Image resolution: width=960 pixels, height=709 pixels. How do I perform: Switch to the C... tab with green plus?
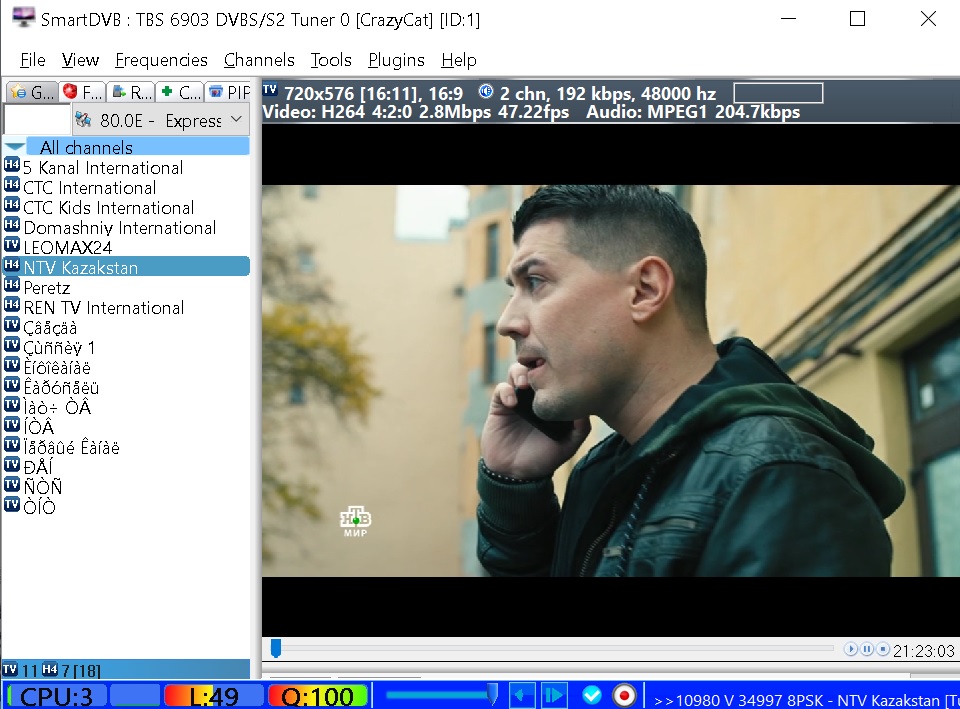click(180, 92)
